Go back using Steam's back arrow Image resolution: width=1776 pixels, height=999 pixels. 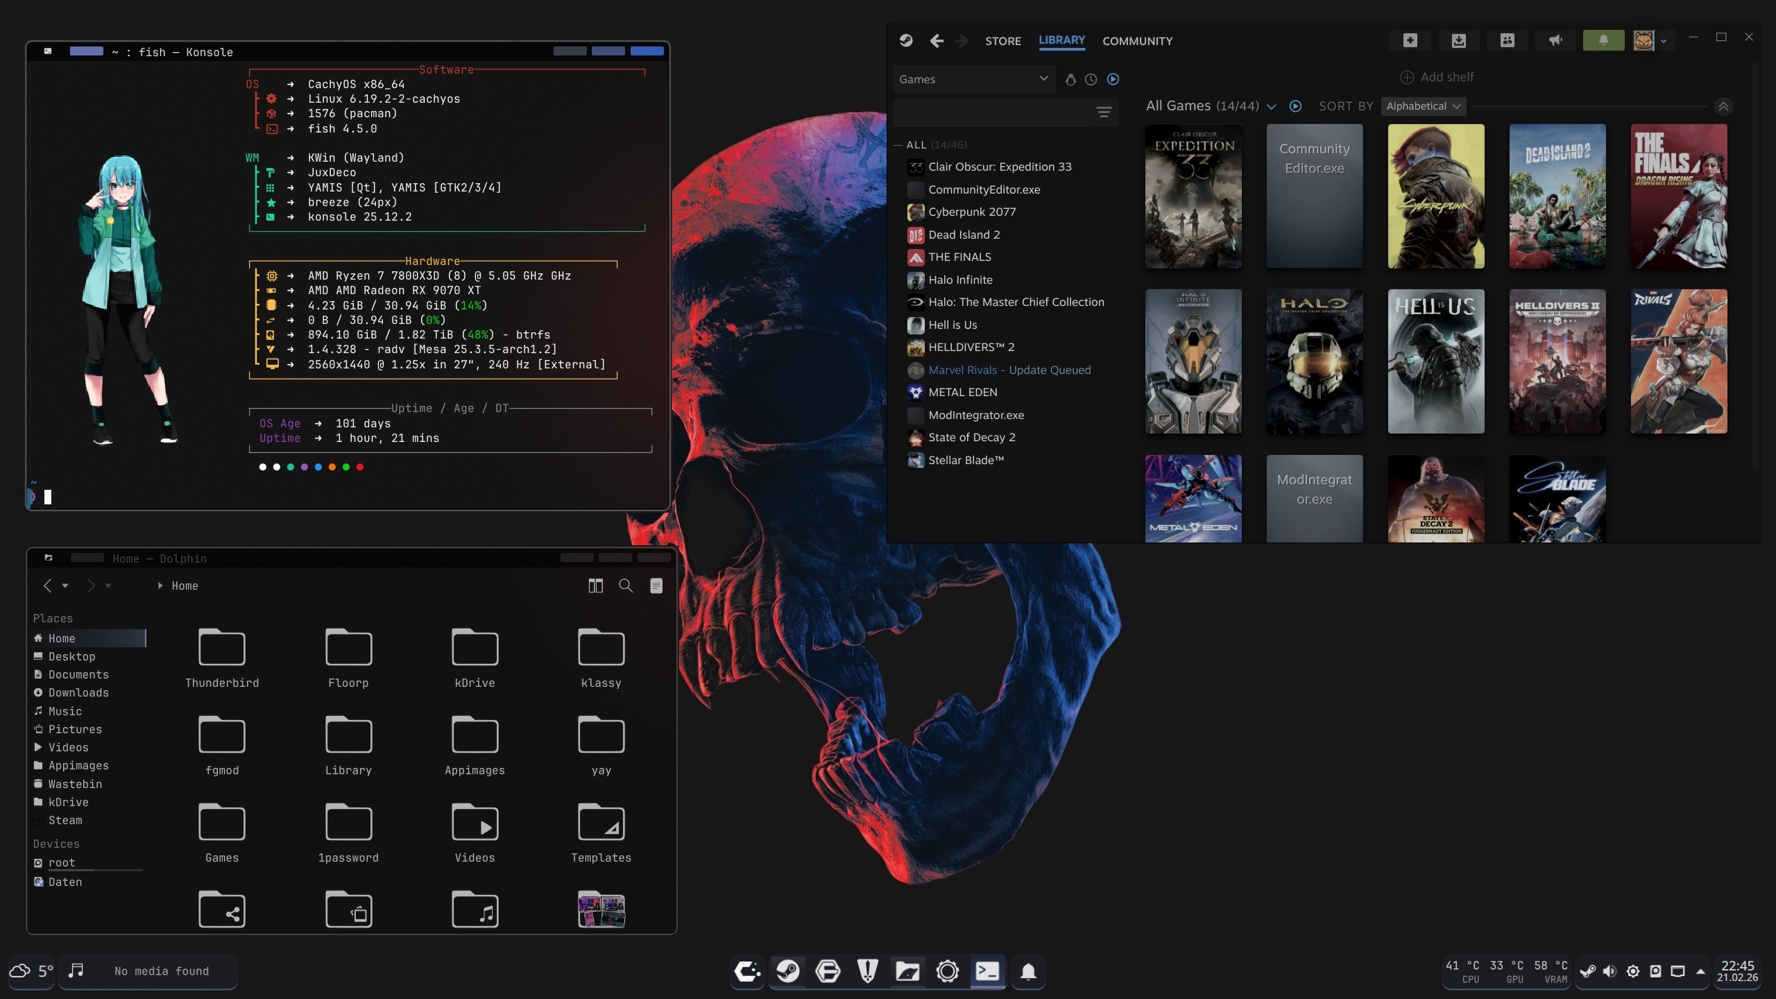[x=937, y=41]
